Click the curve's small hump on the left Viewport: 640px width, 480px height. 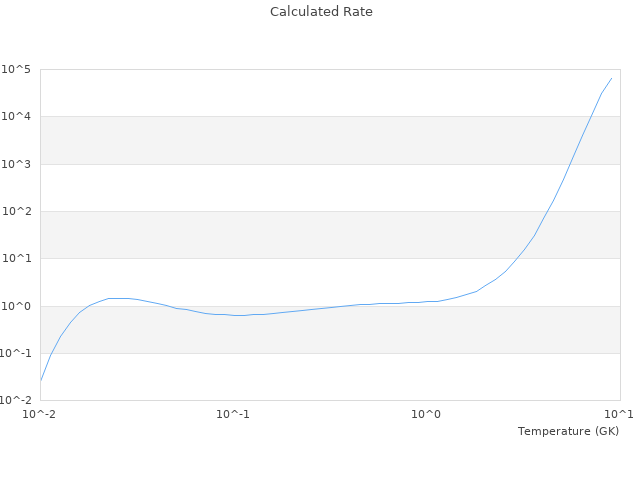click(120, 298)
